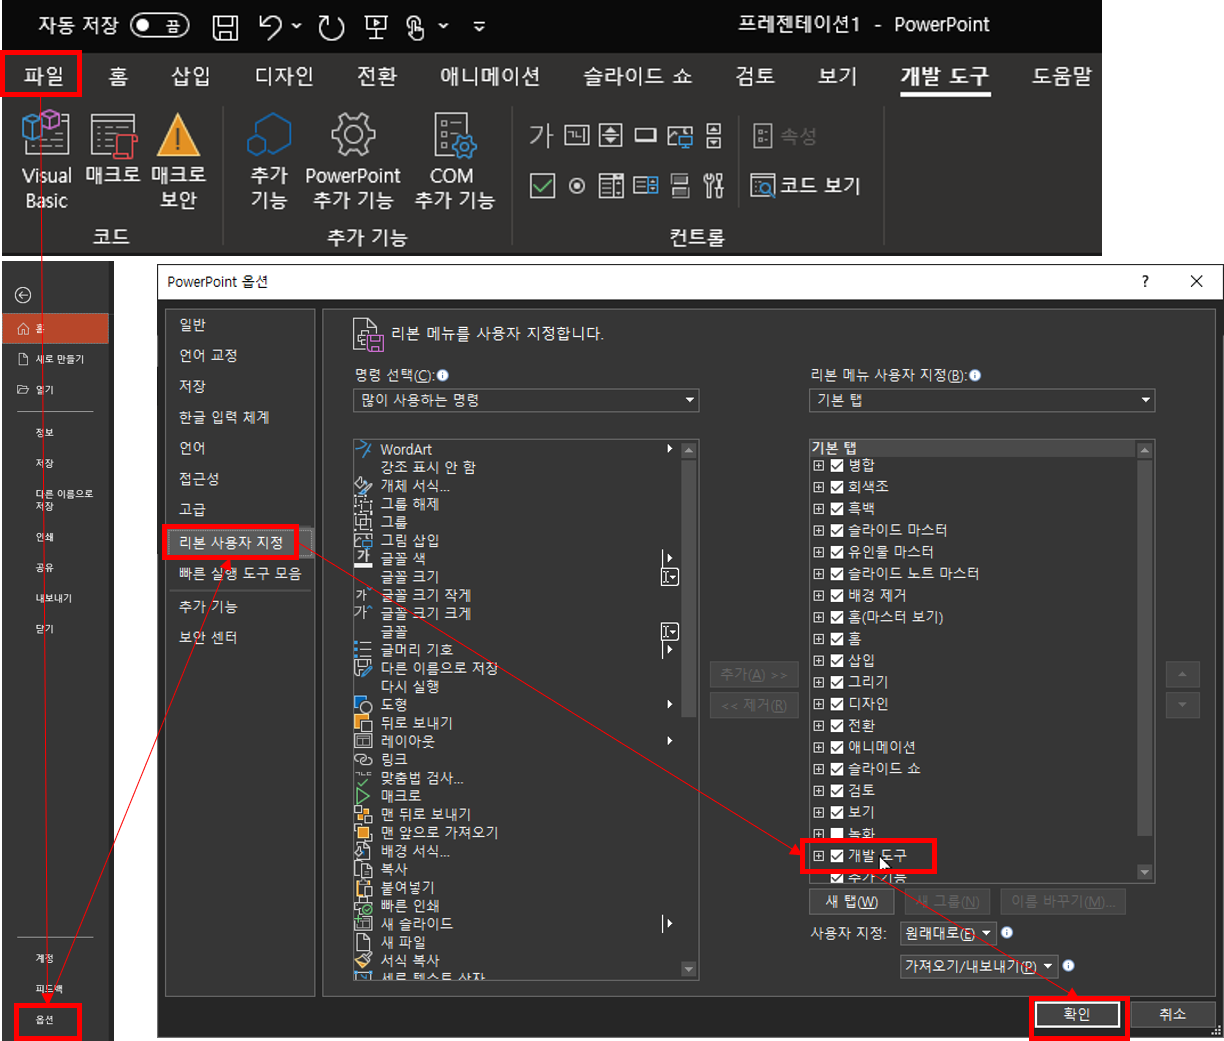Image resolution: width=1224 pixels, height=1041 pixels.
Task: Click the help question mark in dialog
Action: [x=1145, y=282]
